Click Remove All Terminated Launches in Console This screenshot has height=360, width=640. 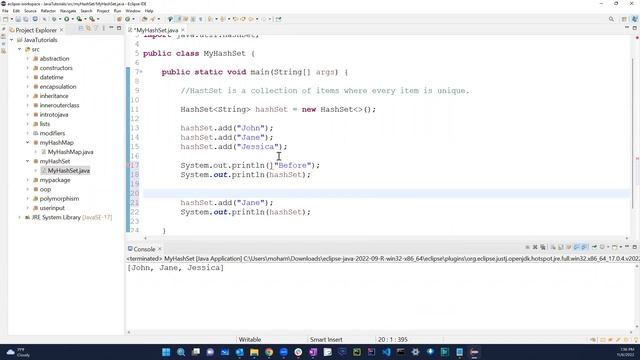pos(542,247)
